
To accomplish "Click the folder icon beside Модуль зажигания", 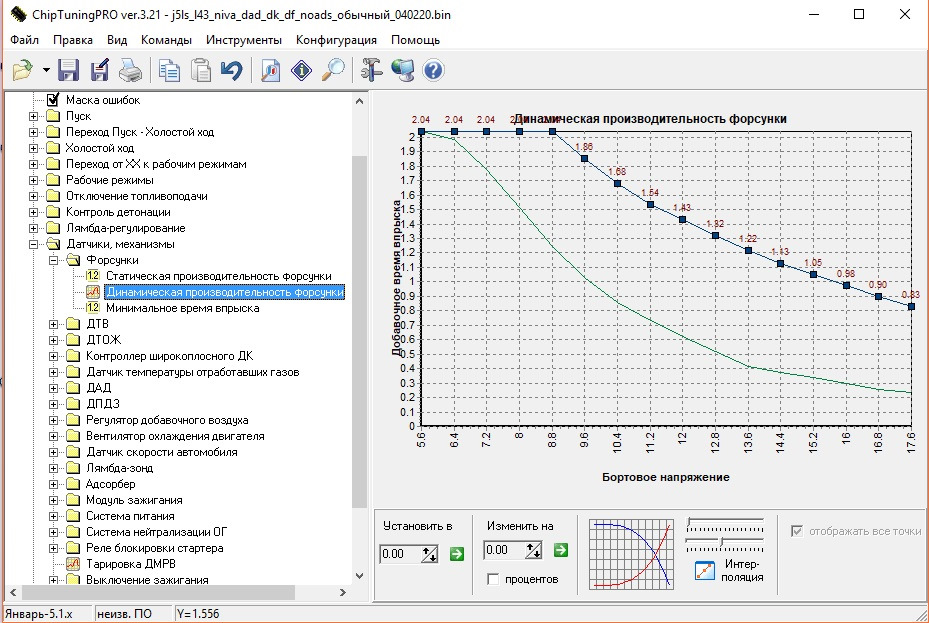I will click(x=73, y=500).
